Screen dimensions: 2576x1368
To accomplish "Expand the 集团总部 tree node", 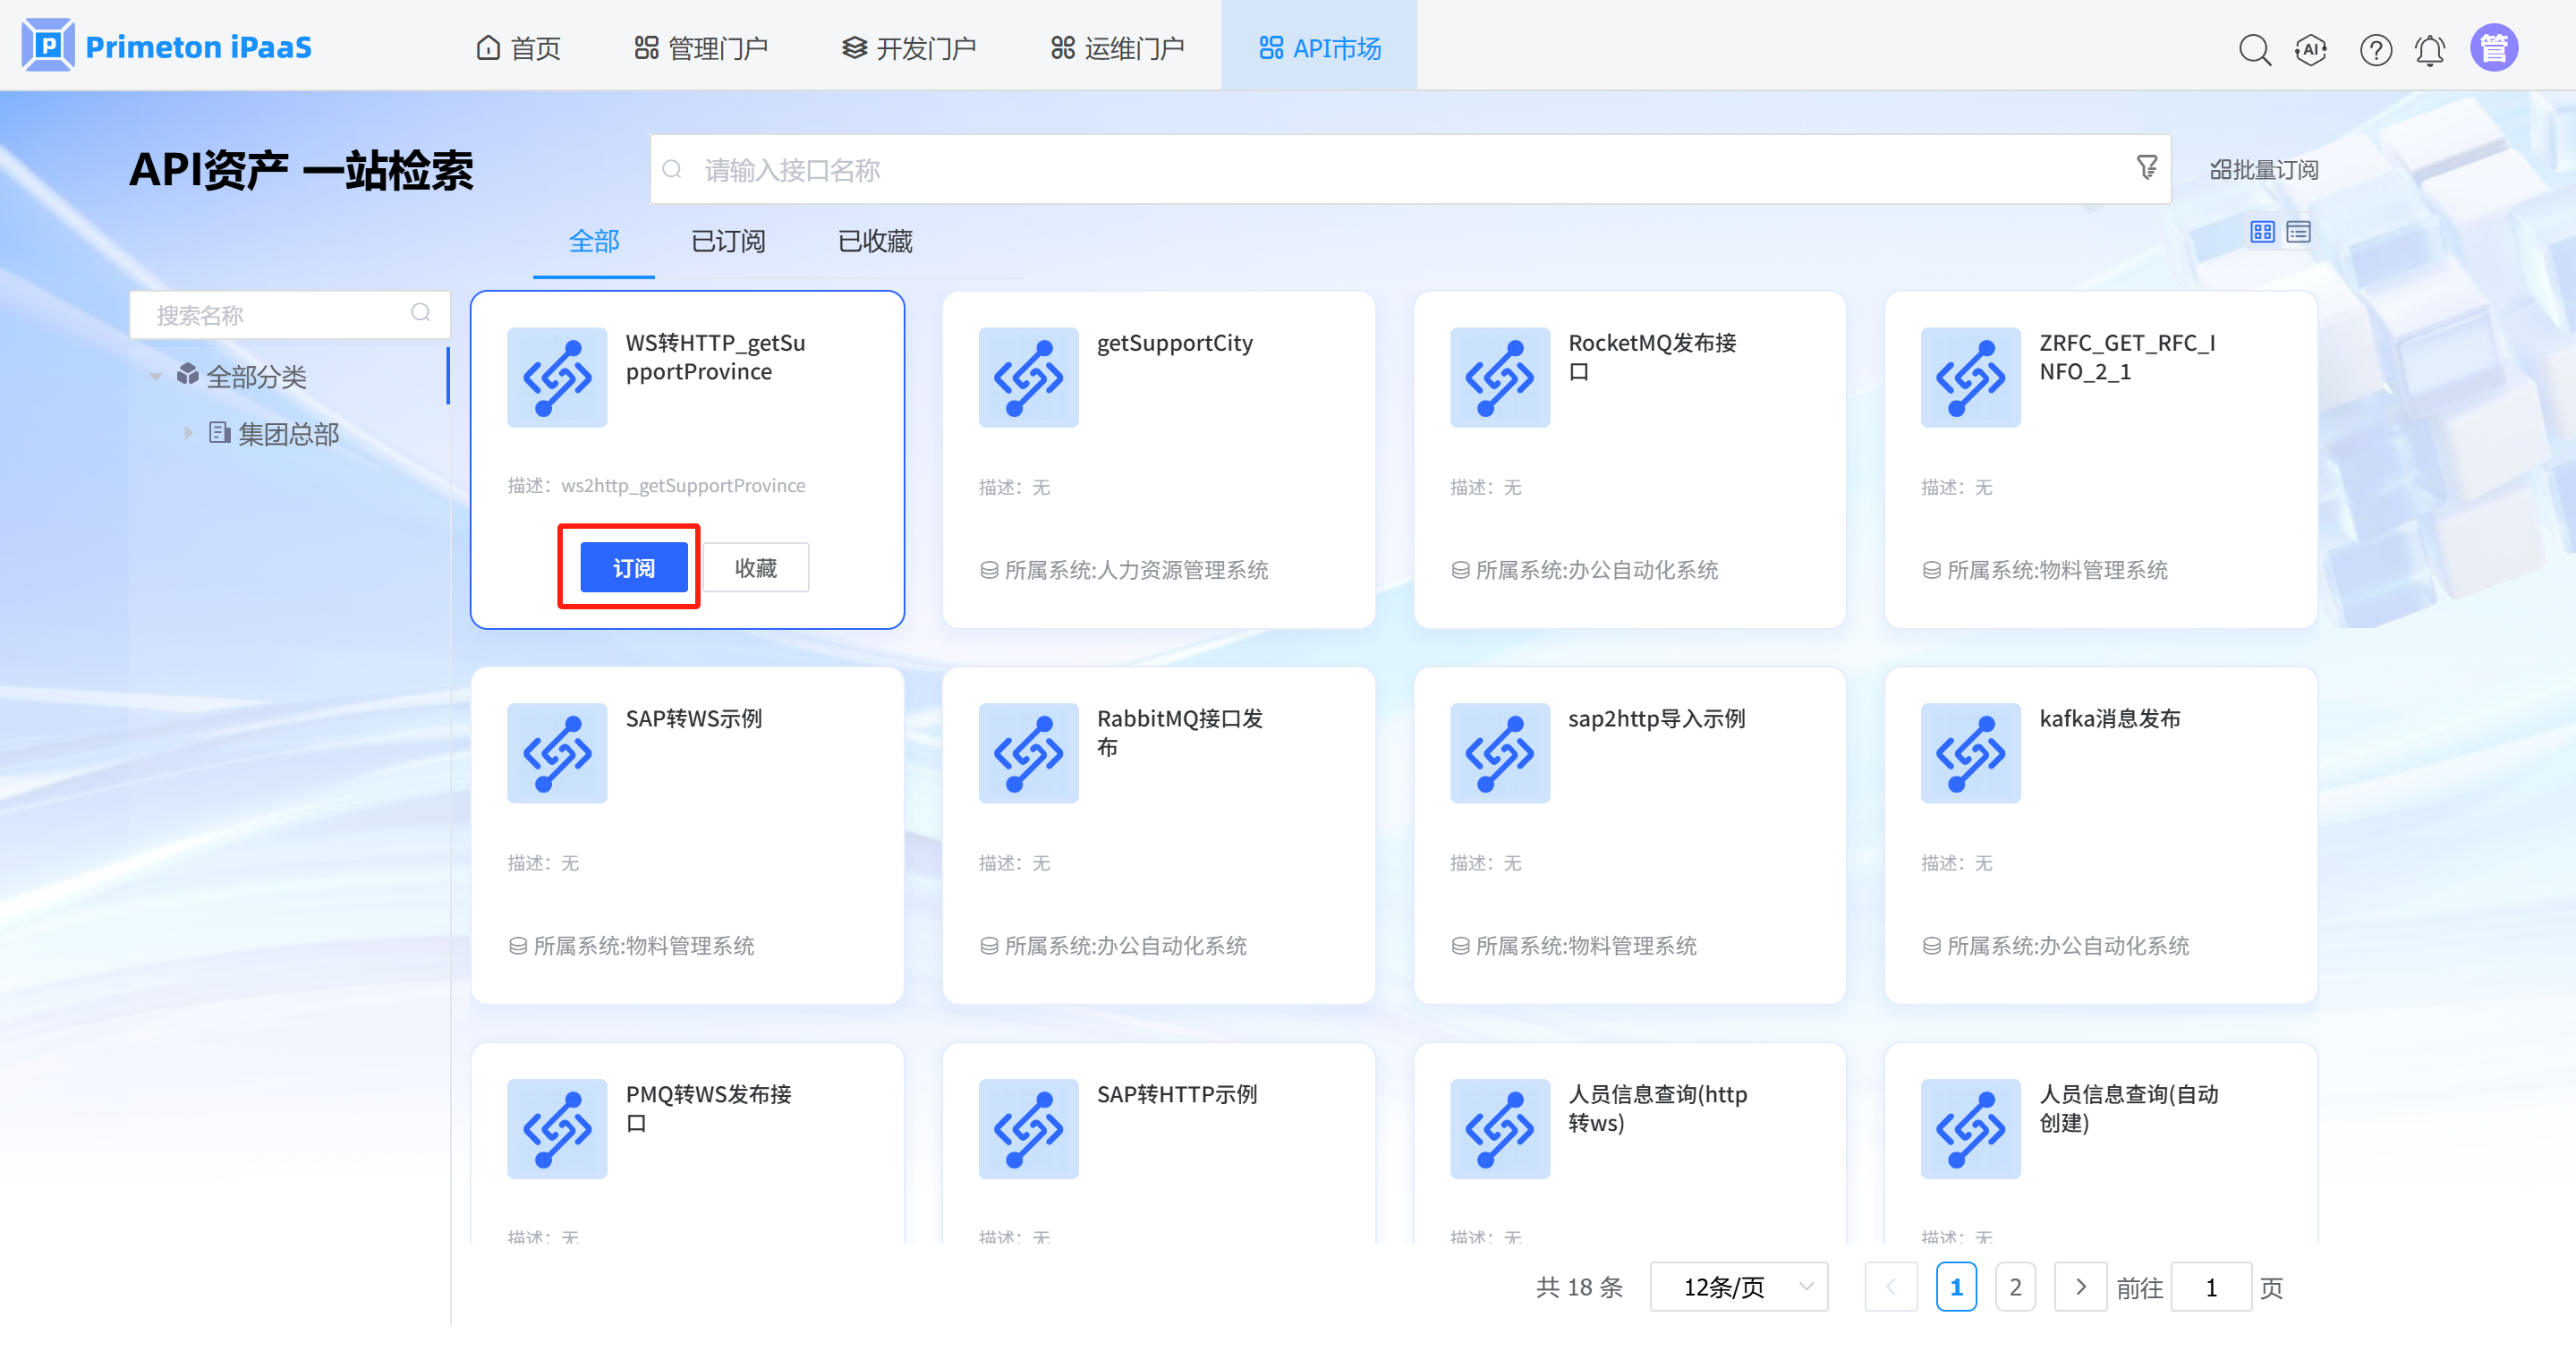I will click(x=188, y=433).
